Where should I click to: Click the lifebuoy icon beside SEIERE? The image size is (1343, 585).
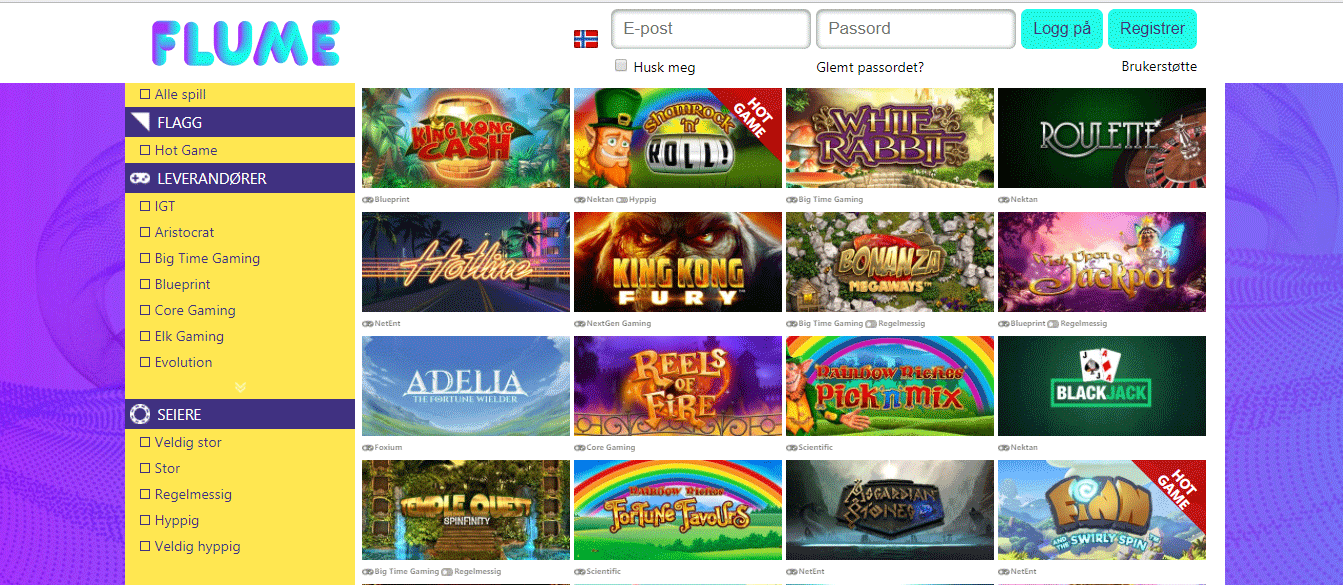(x=141, y=414)
